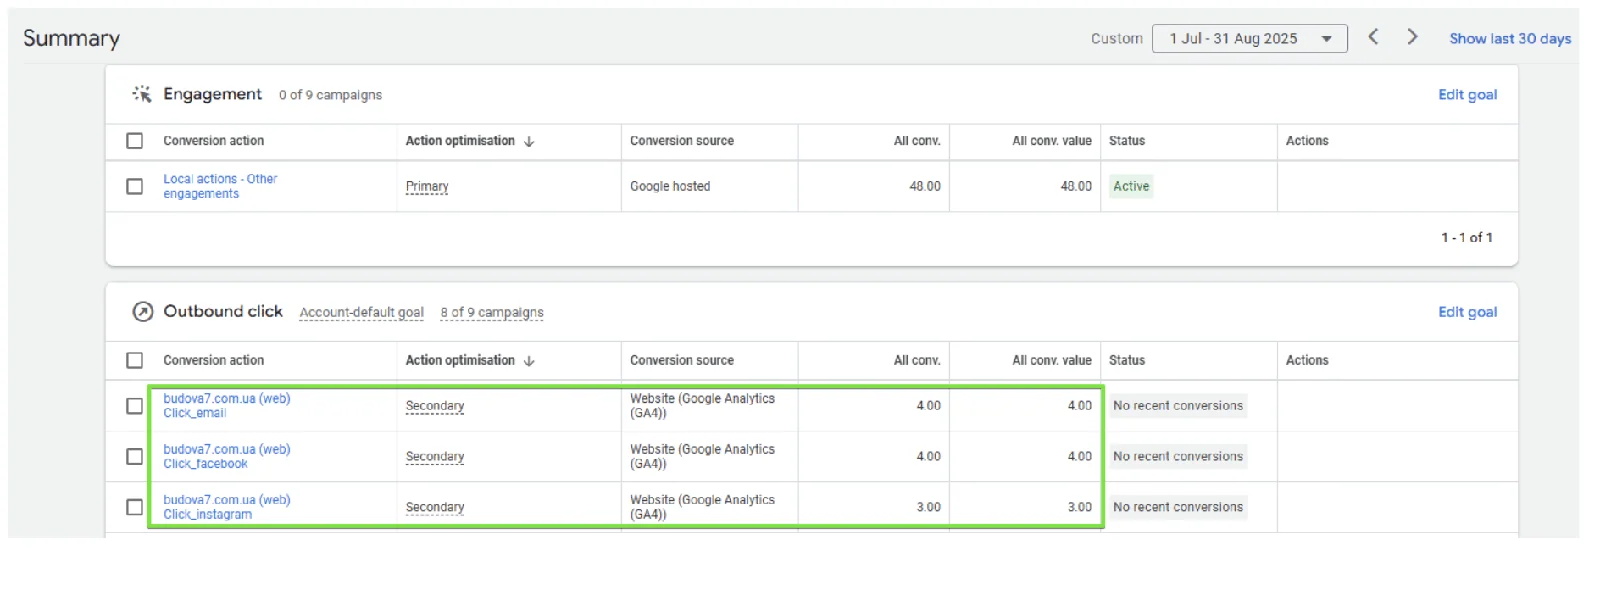Open Primary optimisation setting for Local actions
The image size is (1600, 590).
(427, 187)
